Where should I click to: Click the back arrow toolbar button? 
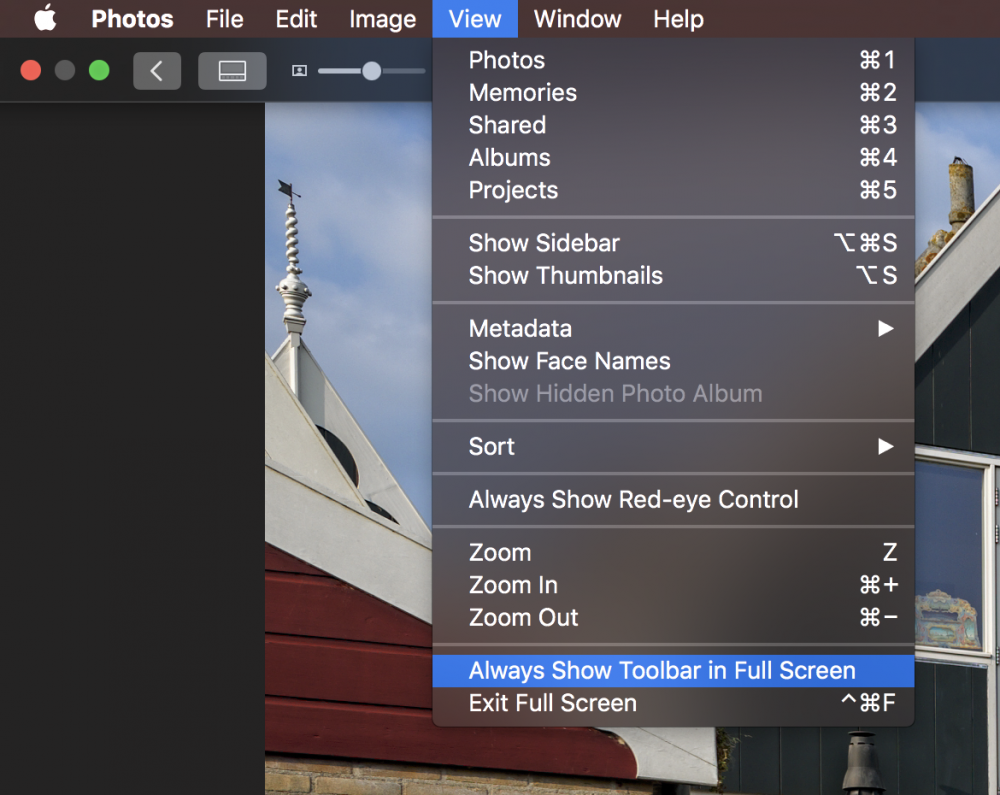[x=157, y=71]
